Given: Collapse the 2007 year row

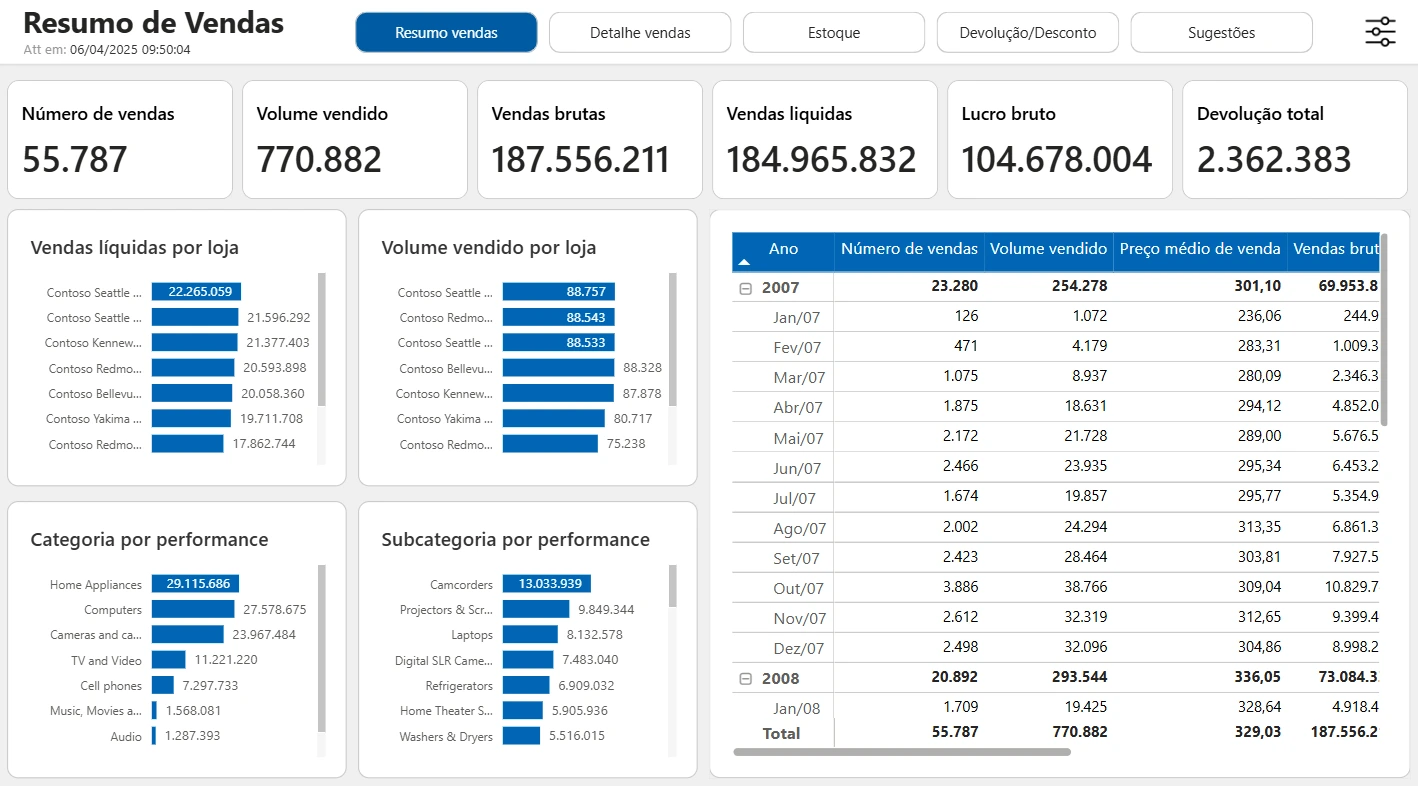Looking at the screenshot, I should click(x=745, y=288).
